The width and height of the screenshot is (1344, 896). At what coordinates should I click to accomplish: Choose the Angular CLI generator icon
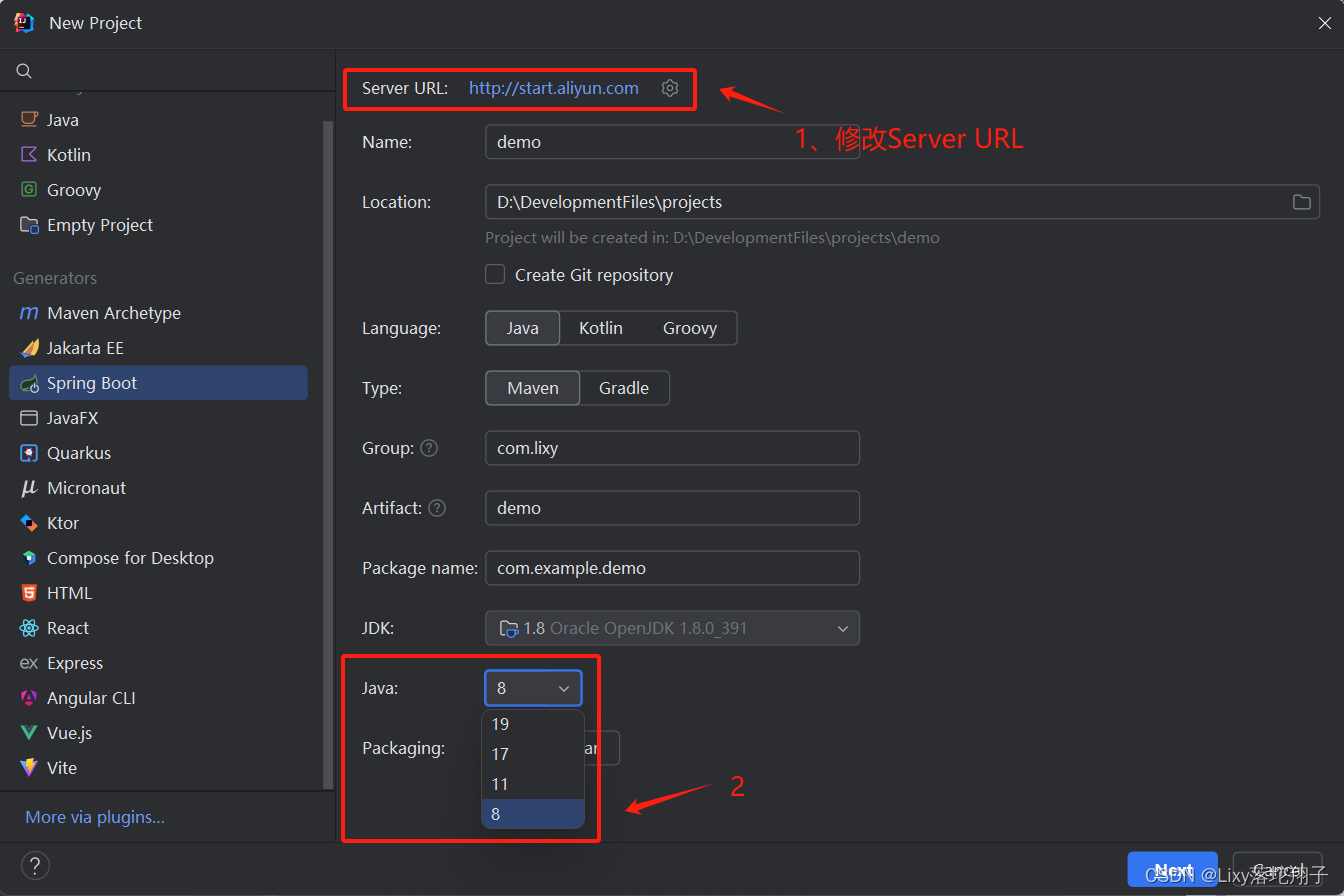tap(29, 698)
